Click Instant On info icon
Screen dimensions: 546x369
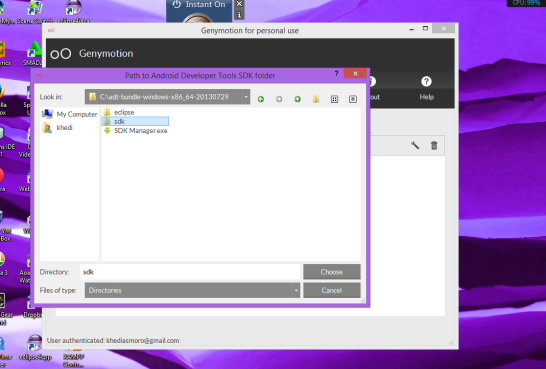(239, 15)
